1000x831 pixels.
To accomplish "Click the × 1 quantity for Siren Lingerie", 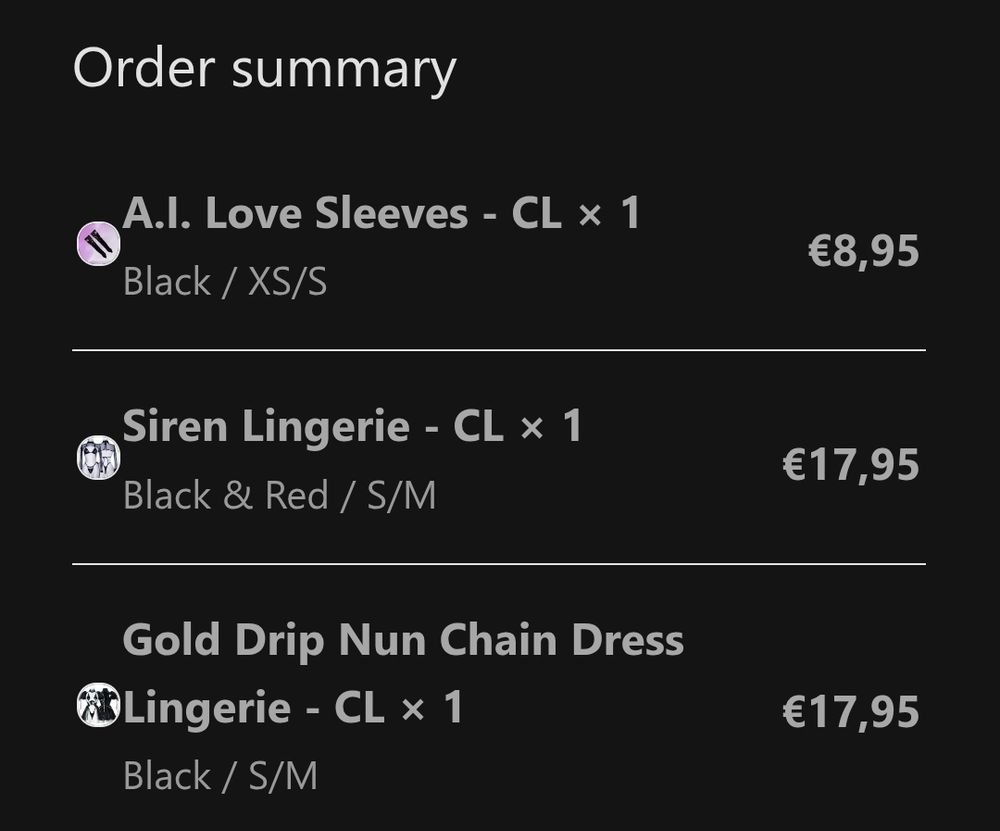I will point(550,427).
